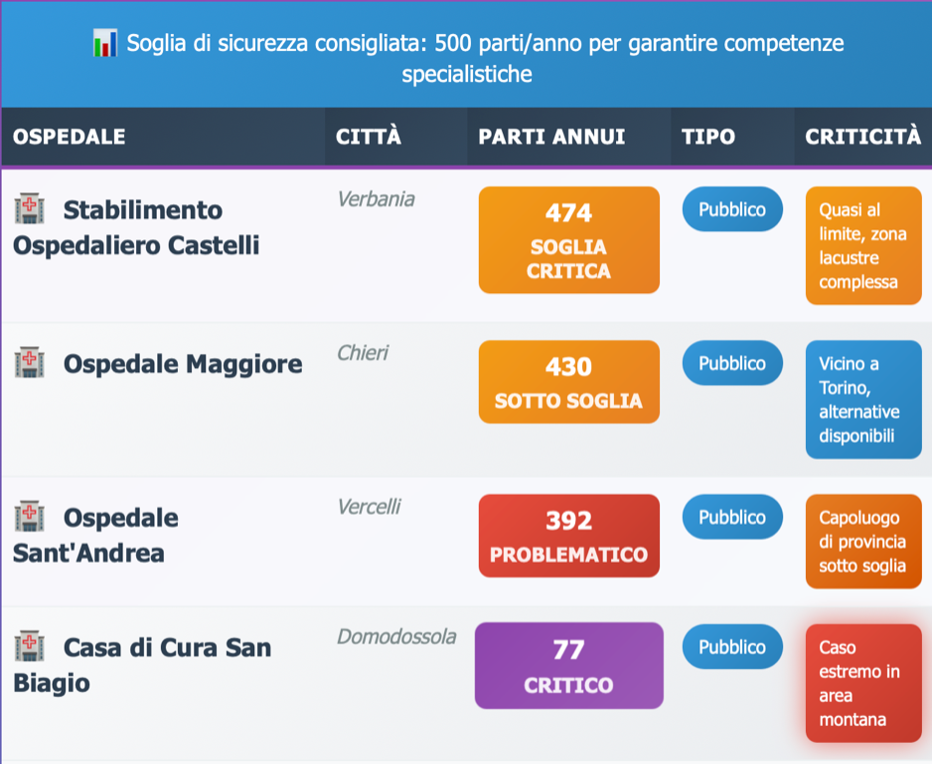Click the CRITICITÀ column header

tap(862, 137)
